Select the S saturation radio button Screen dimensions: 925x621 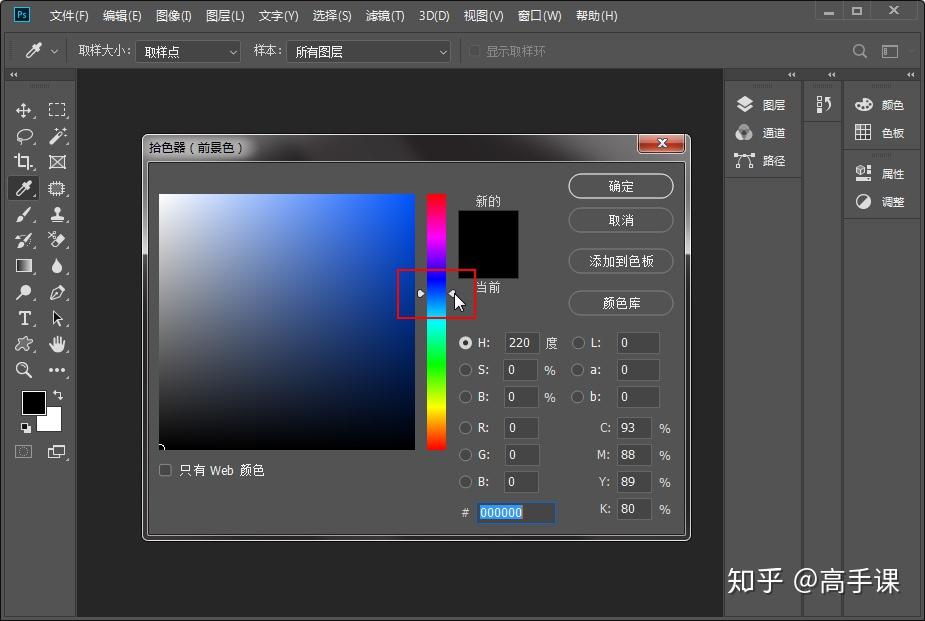tap(465, 370)
